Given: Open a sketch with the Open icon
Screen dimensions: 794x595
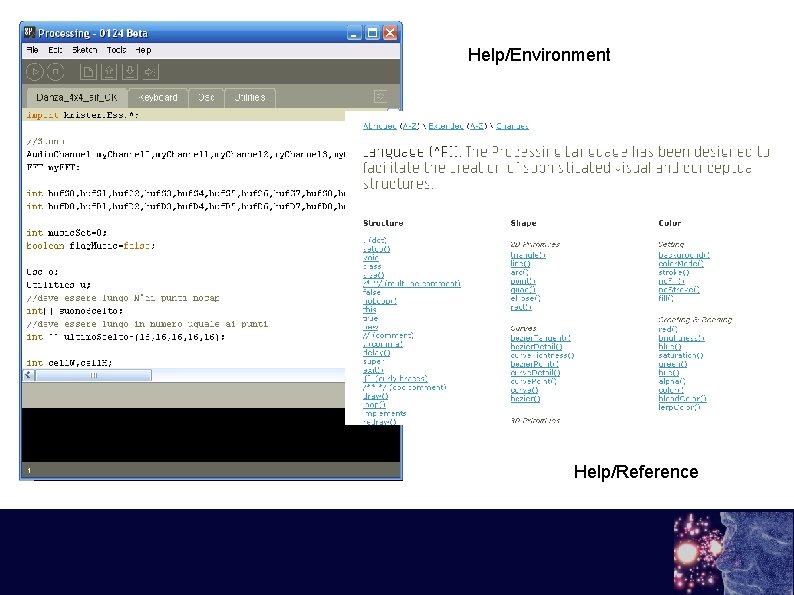Looking at the screenshot, I should [109, 72].
